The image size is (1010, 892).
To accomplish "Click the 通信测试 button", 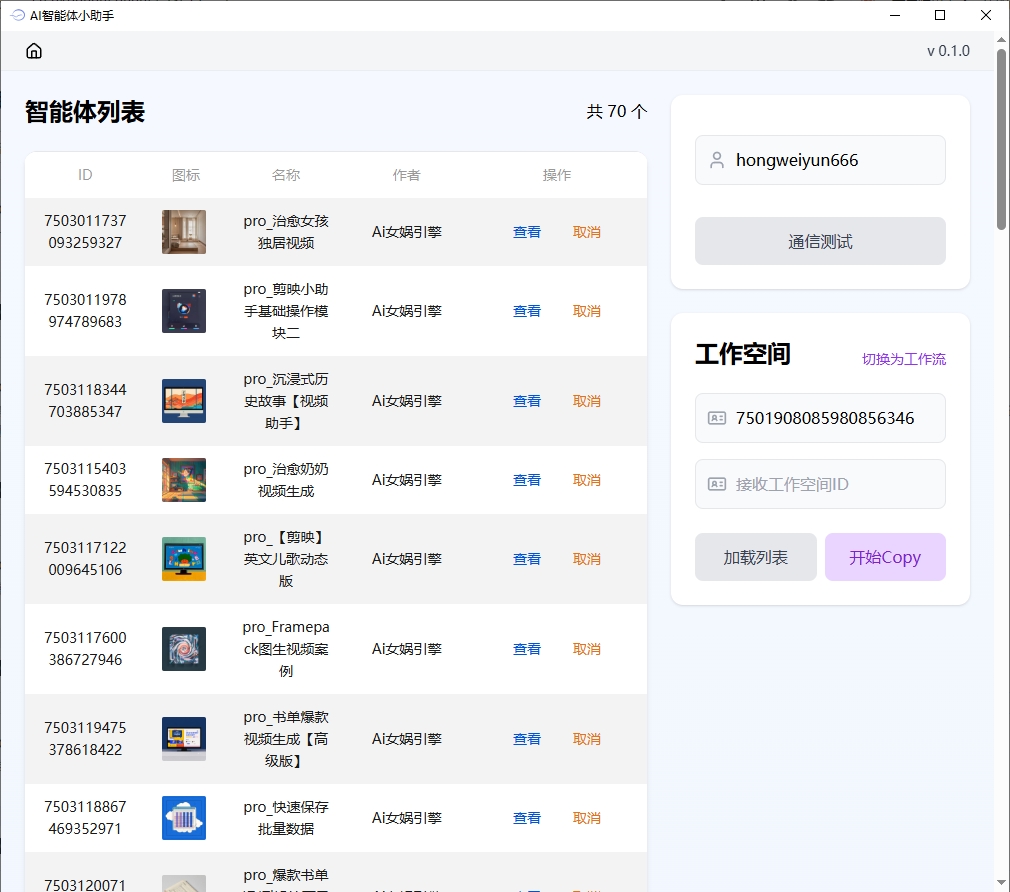I will [x=820, y=241].
